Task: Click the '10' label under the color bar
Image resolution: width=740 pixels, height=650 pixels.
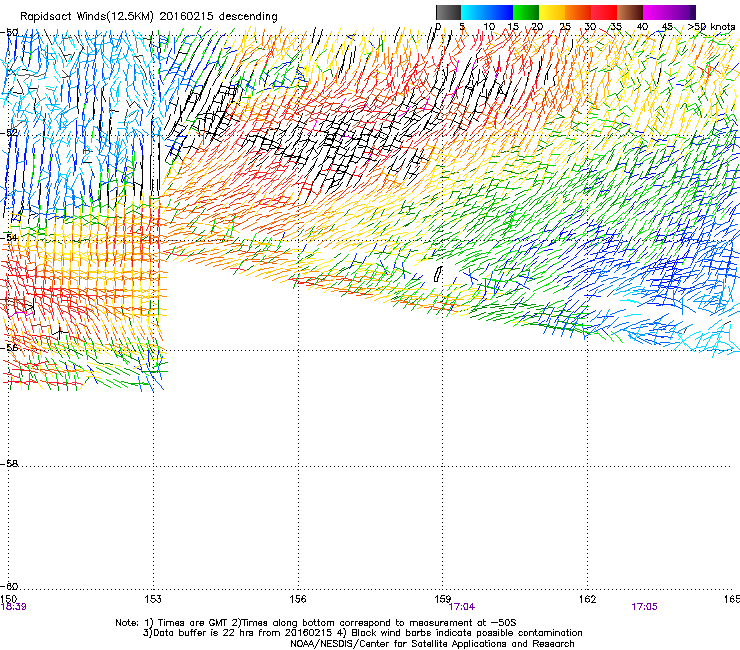Action: (489, 27)
